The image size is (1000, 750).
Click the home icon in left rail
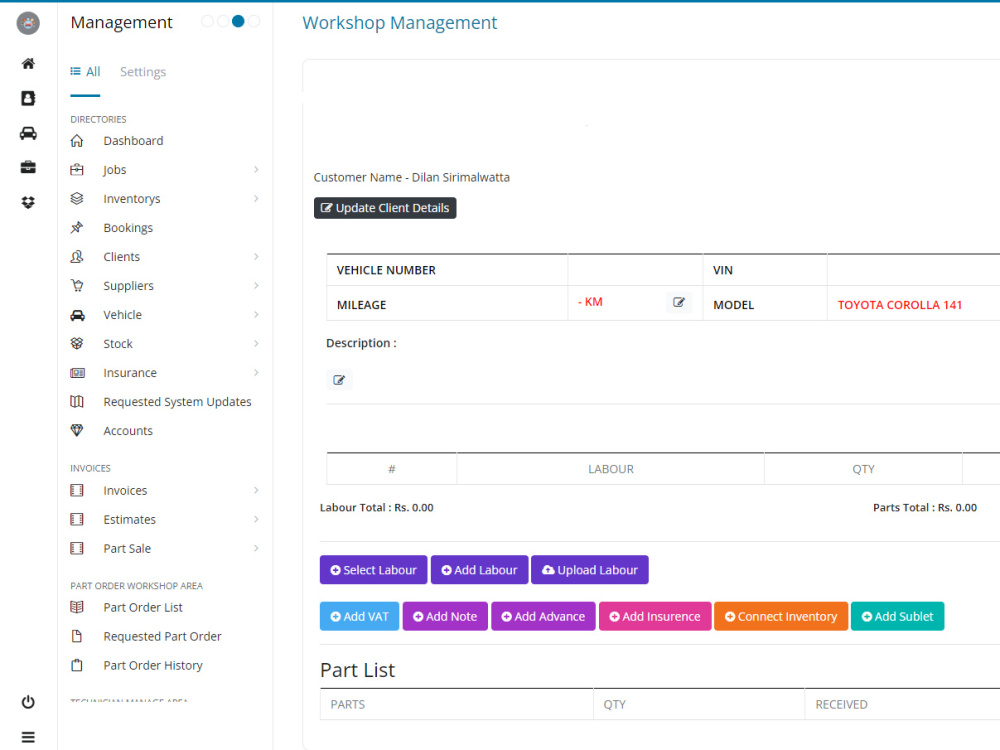point(28,63)
